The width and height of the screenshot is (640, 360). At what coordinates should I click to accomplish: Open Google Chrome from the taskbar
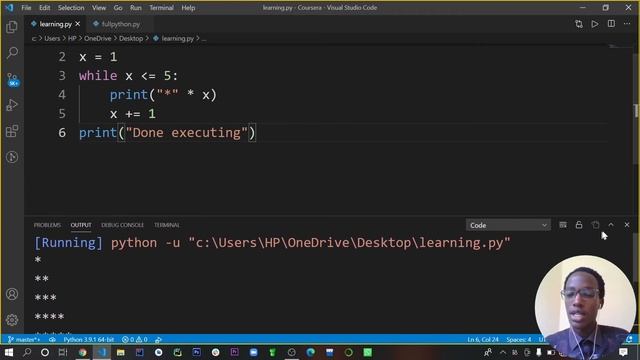[82, 352]
